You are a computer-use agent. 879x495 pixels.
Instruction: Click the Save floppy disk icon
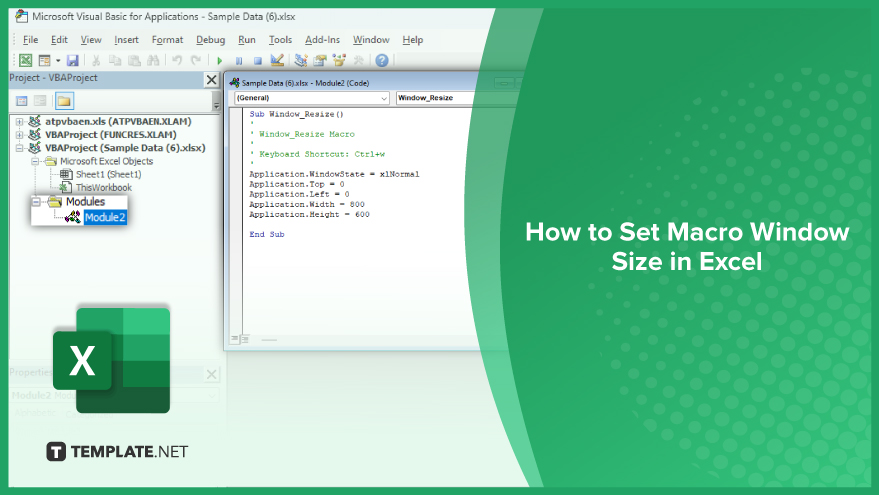[x=72, y=61]
